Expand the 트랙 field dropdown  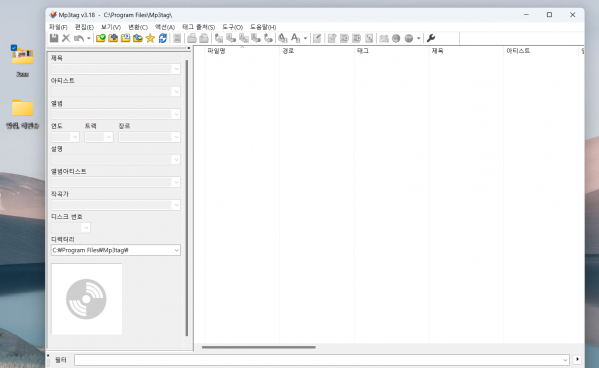(109, 137)
